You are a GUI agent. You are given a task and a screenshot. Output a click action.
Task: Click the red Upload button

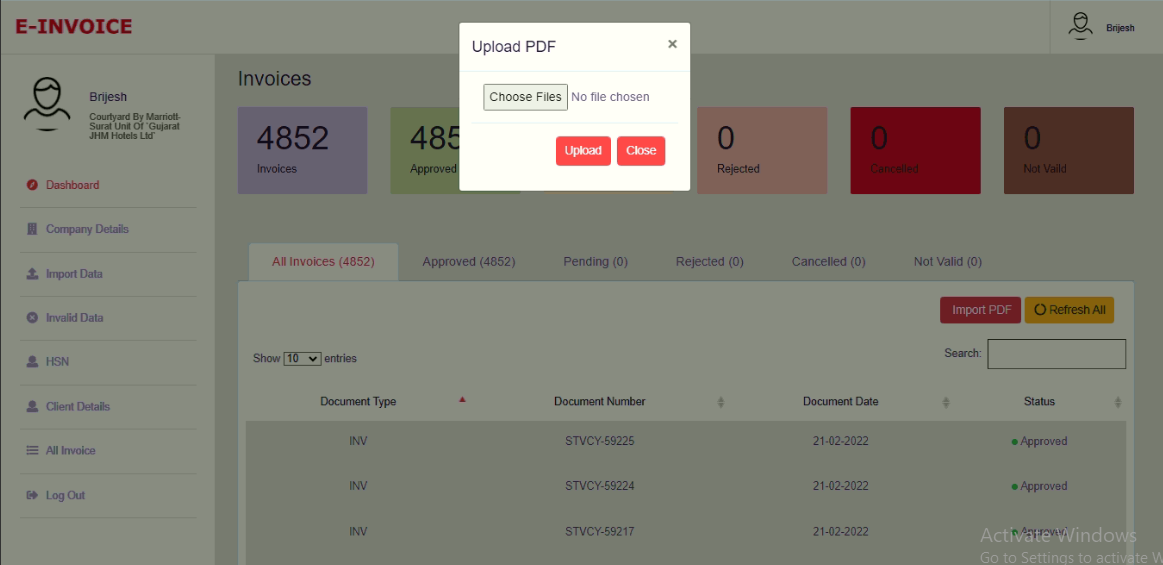coord(583,151)
